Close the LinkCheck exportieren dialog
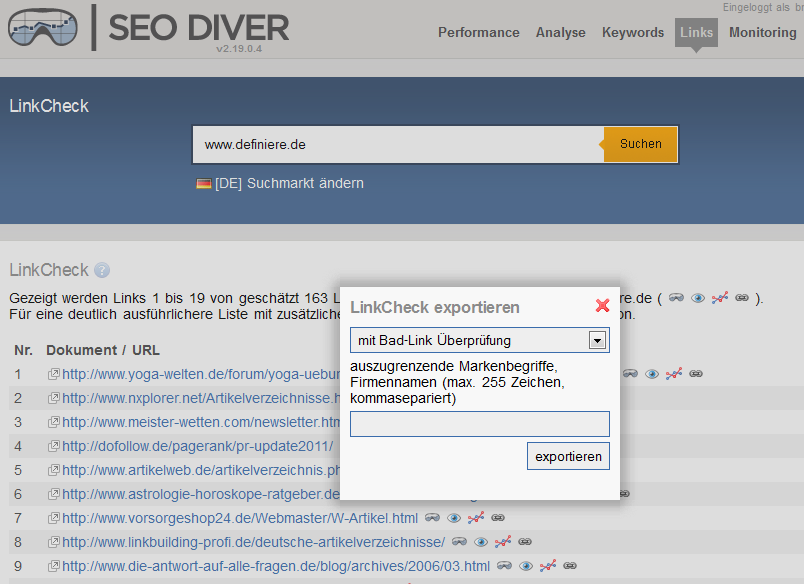The image size is (804, 584). (602, 306)
